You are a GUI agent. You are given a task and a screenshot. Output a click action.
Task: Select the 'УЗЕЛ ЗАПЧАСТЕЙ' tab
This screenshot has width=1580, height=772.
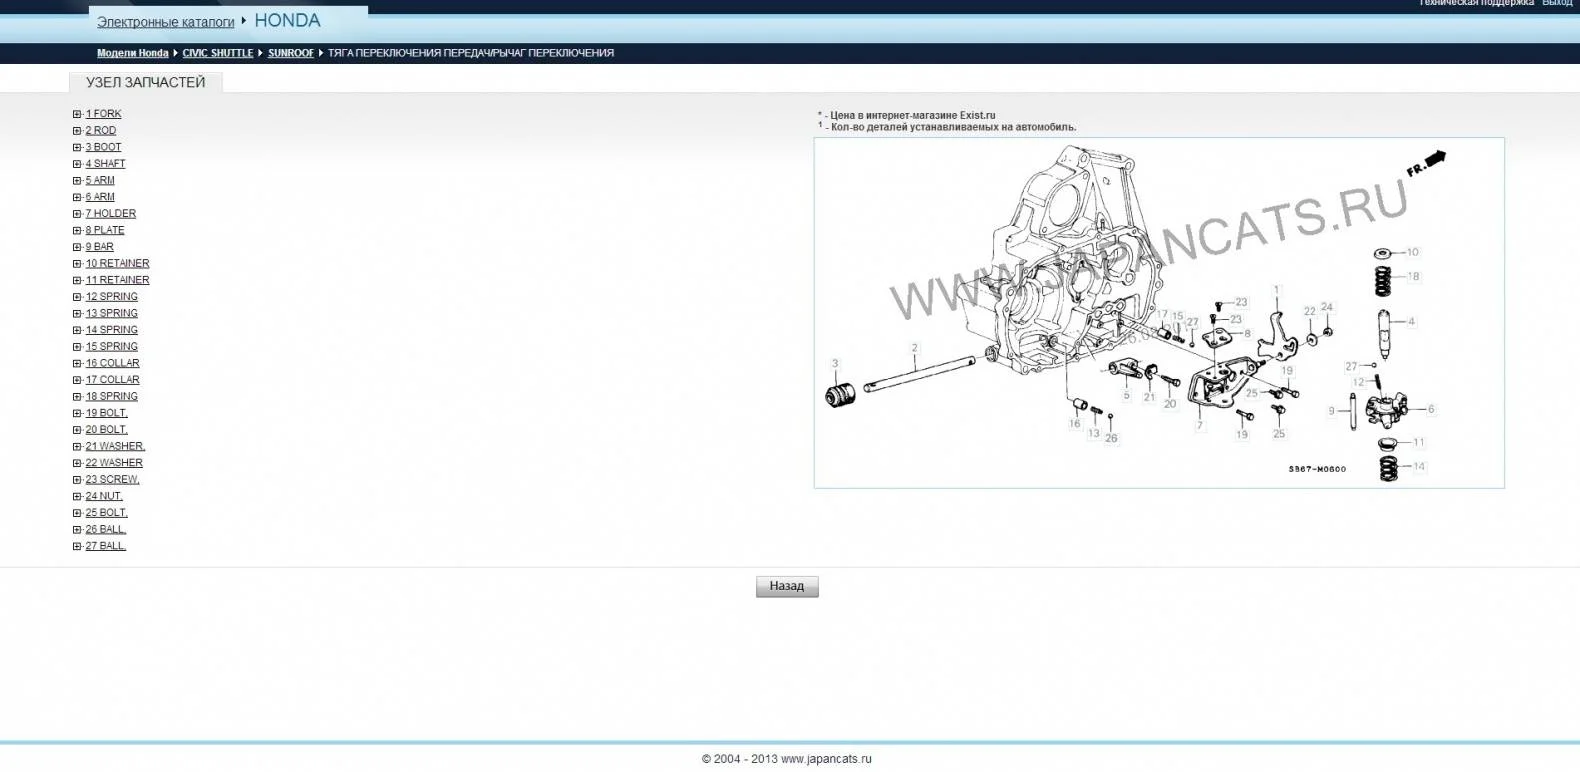[x=146, y=83]
